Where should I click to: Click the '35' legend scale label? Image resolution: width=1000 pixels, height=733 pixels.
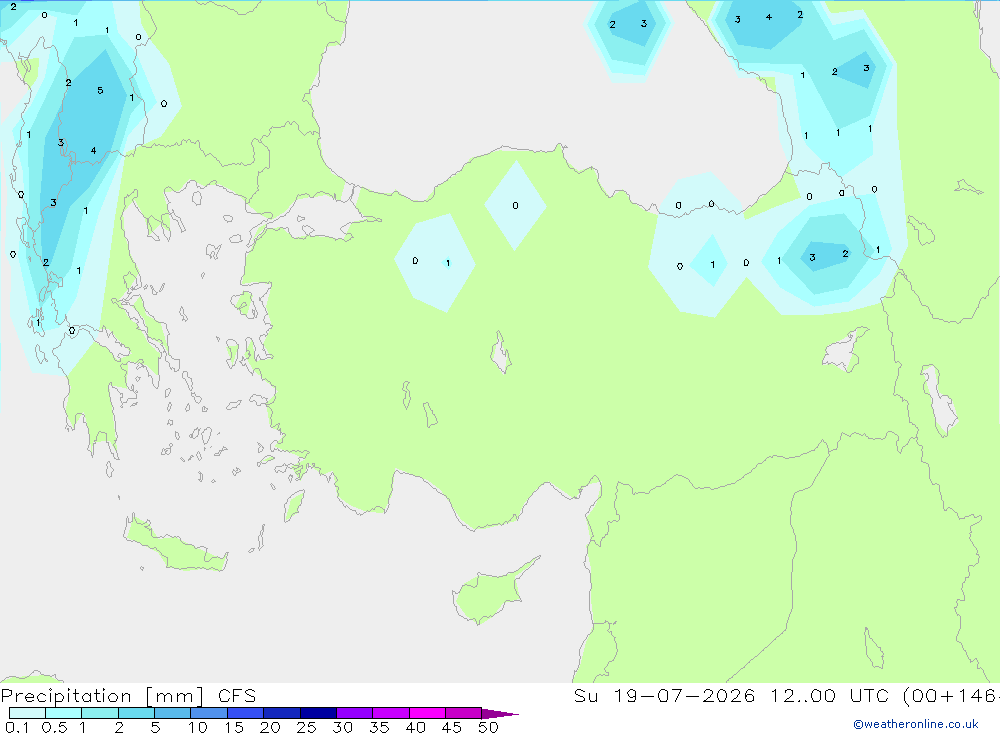(x=379, y=727)
